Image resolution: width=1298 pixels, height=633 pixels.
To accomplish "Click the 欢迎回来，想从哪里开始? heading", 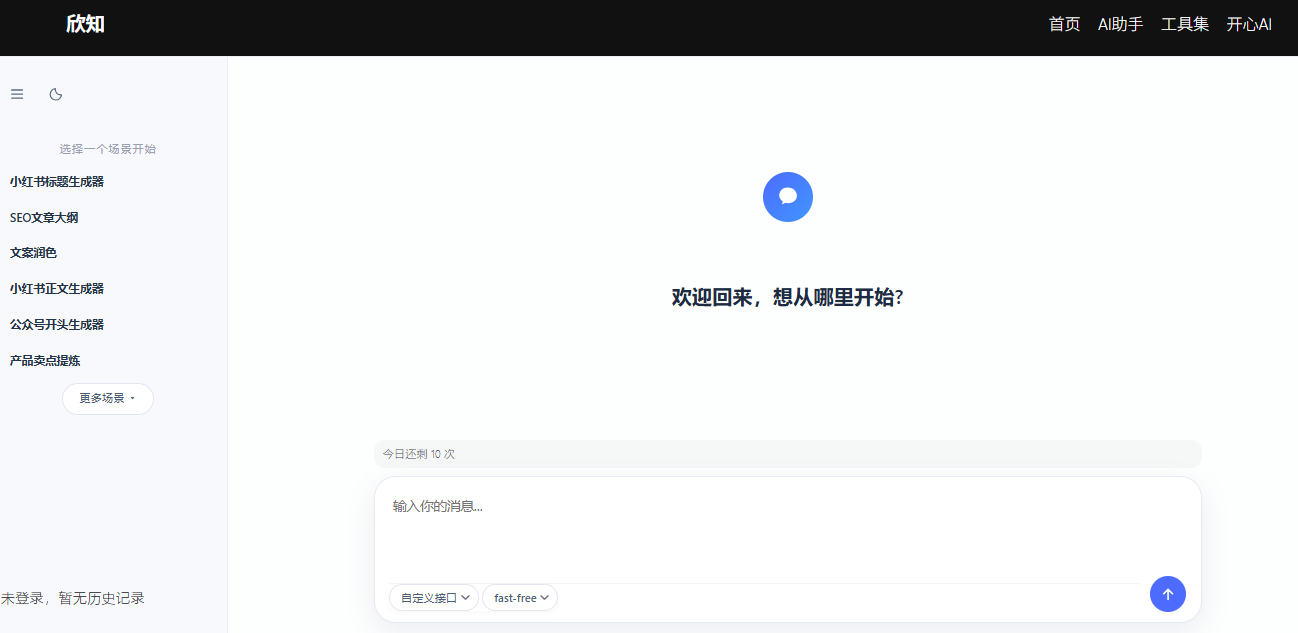I will [x=788, y=297].
